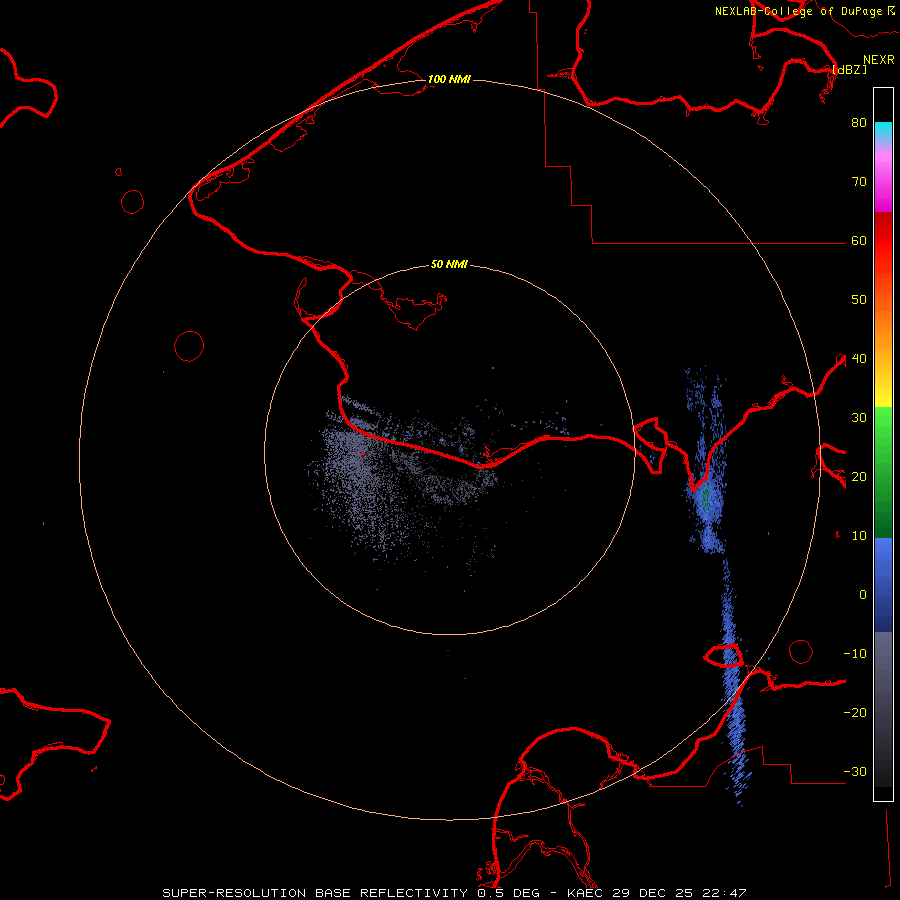Click the 80 value on the dBZ scale
Image resolution: width=900 pixels, height=900 pixels.
859,123
